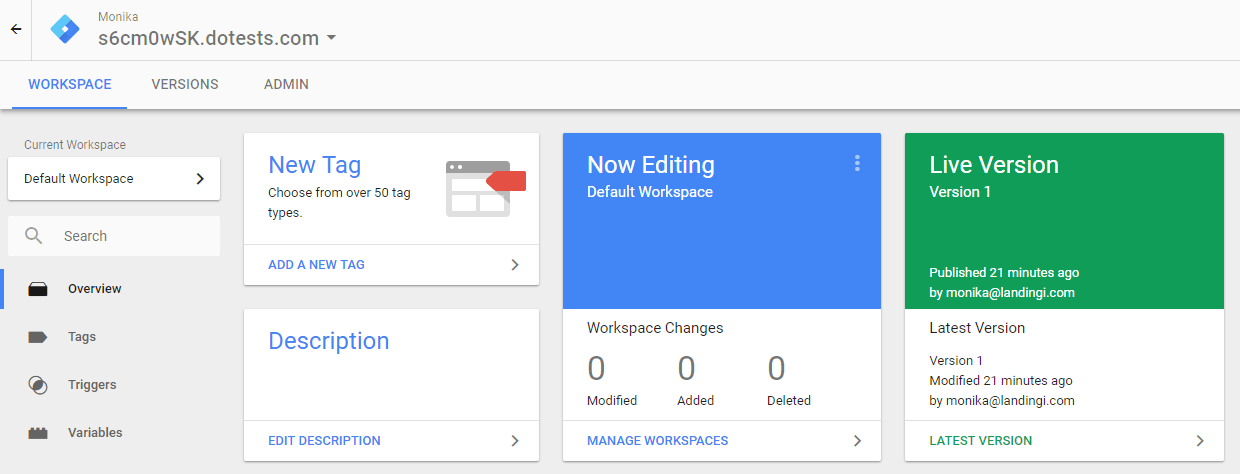Click Modified 21 minutes ago text
Viewport: 1240px width, 474px height.
[x=1001, y=380]
